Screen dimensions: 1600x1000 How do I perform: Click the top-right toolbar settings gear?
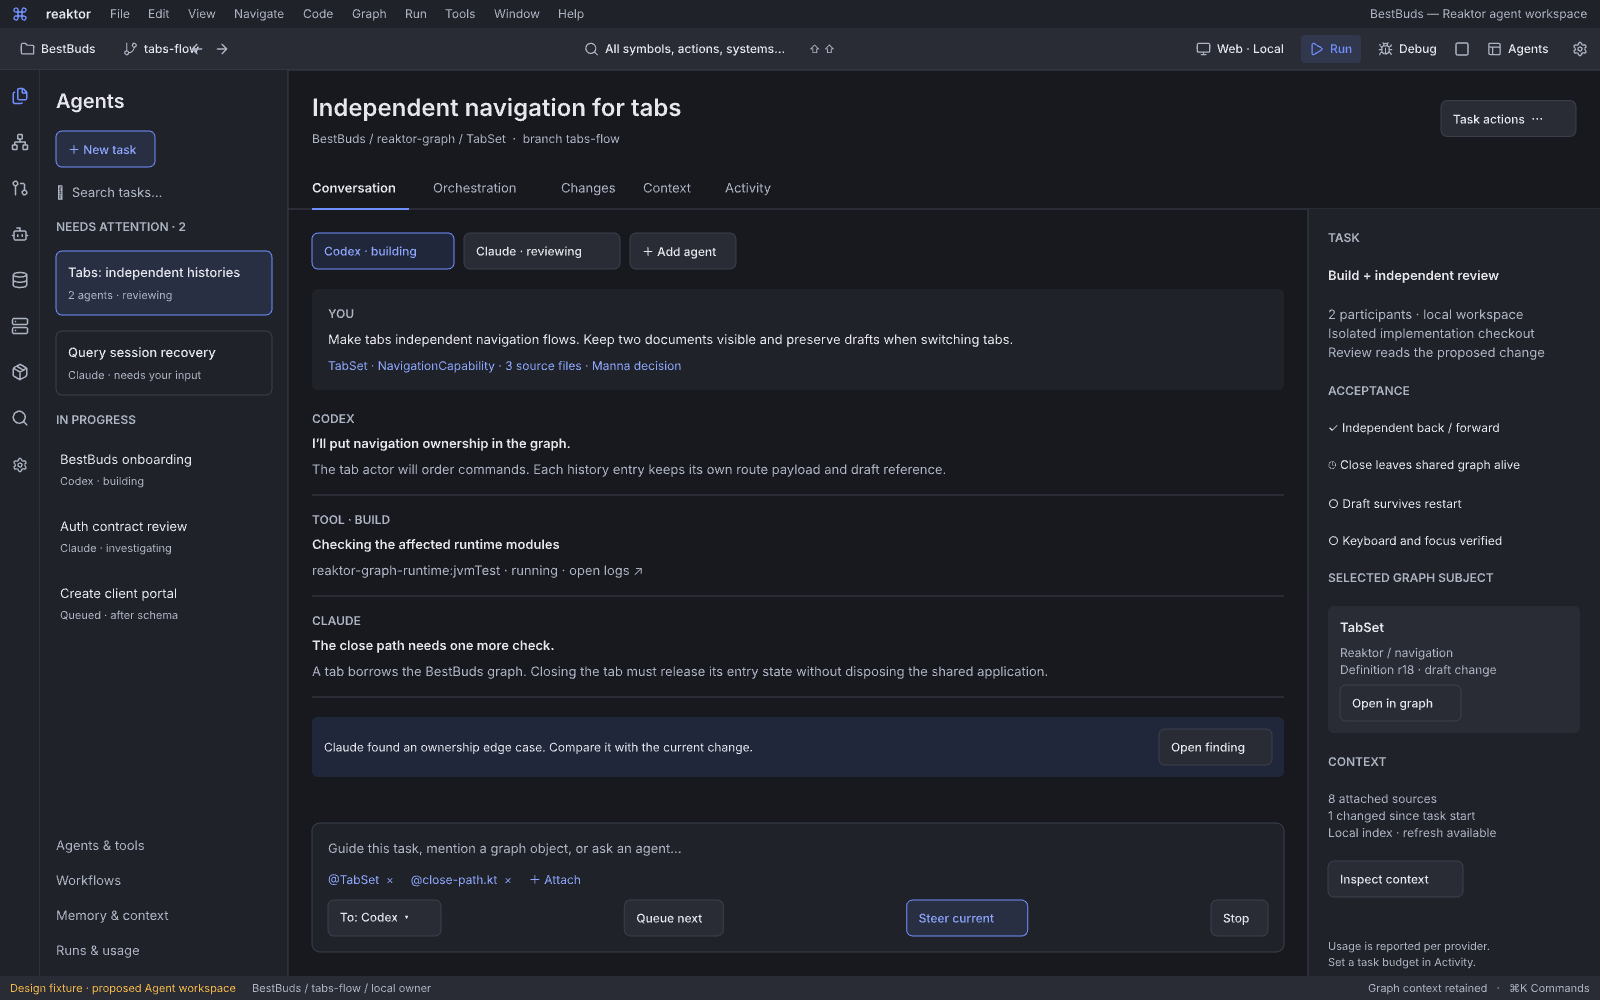click(1580, 49)
